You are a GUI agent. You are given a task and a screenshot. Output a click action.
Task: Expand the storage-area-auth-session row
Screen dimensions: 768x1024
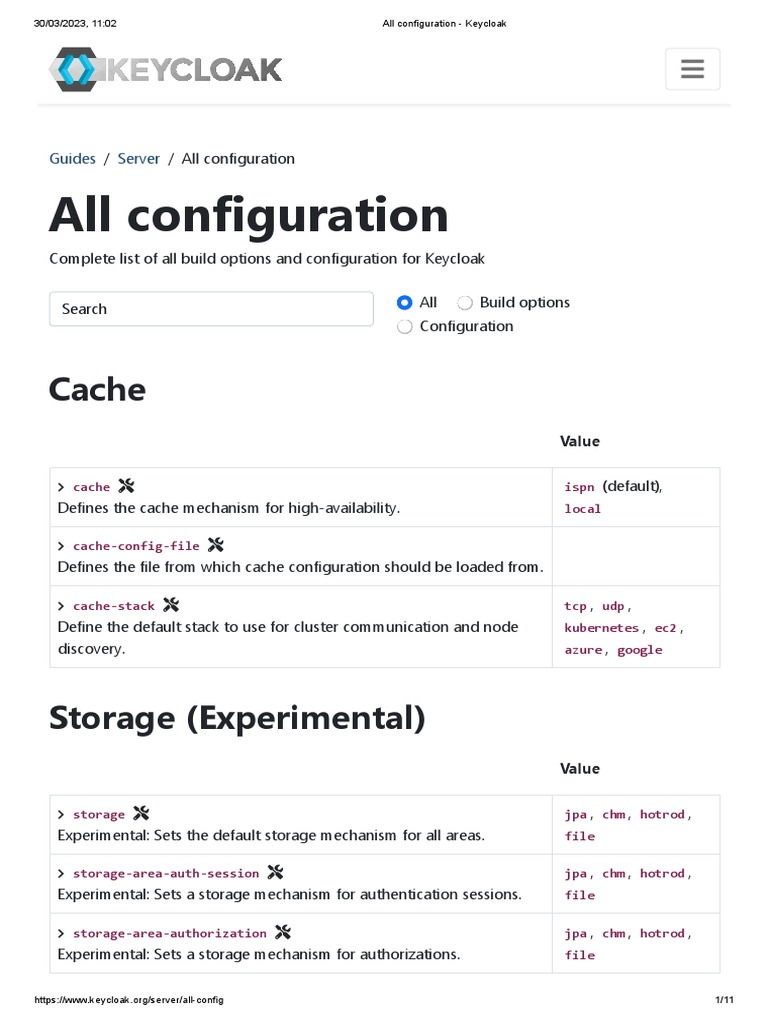point(62,874)
